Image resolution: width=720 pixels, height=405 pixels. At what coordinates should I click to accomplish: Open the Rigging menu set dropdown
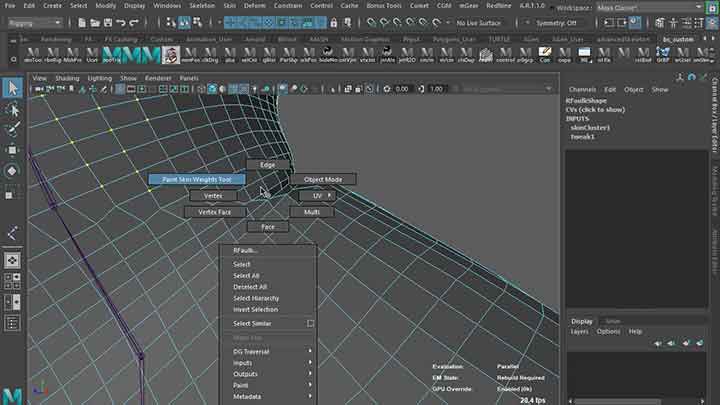pyautogui.click(x=34, y=22)
